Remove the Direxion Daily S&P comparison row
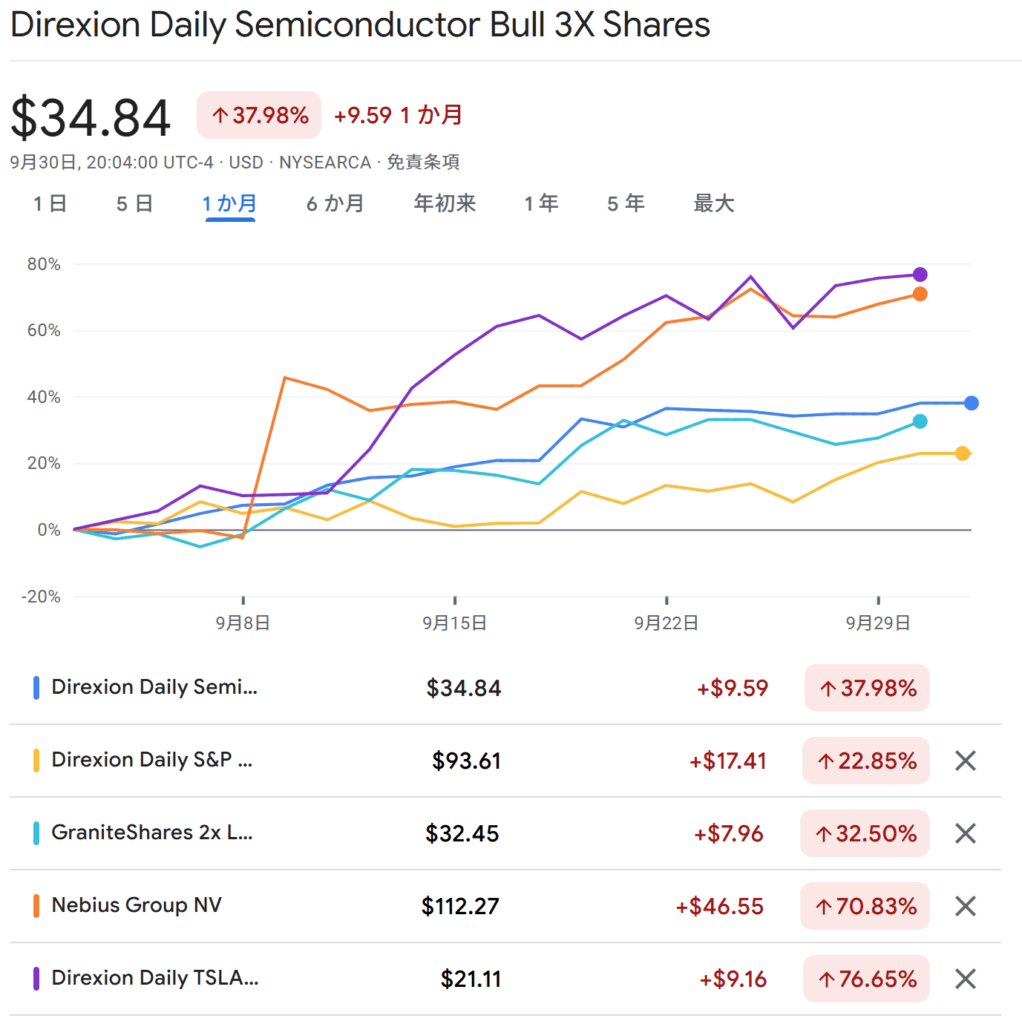Viewport: 1022px width, 1024px height. coord(964,761)
